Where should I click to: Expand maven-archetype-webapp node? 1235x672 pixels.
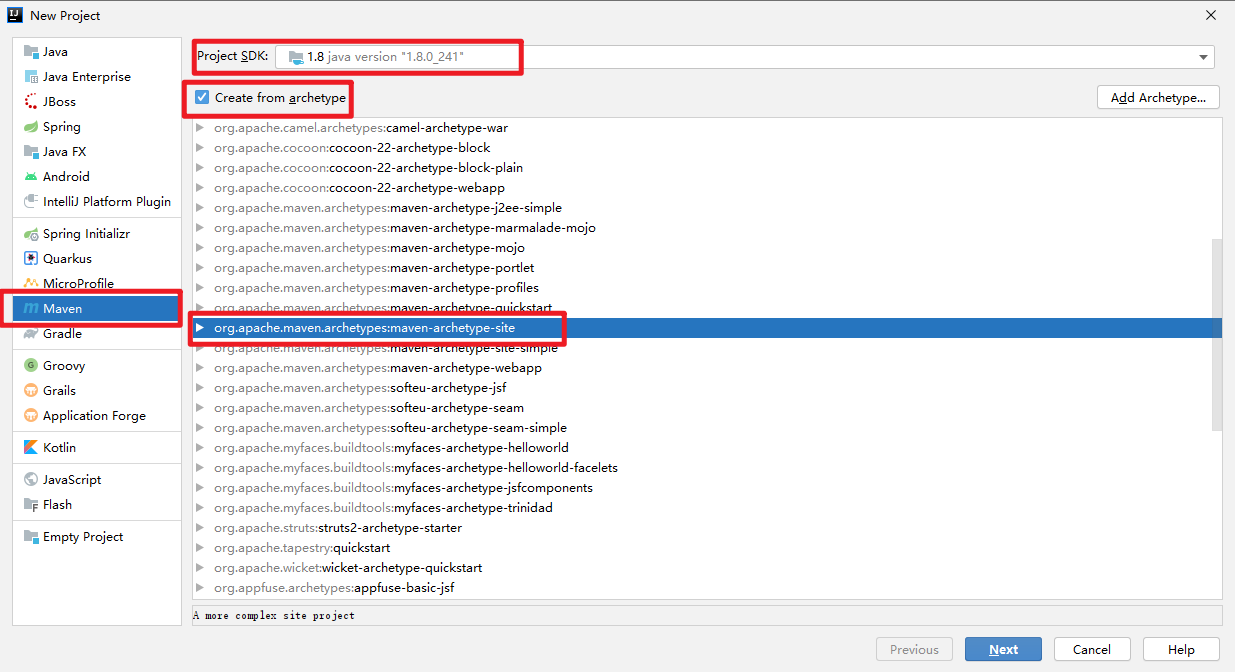pyautogui.click(x=200, y=368)
